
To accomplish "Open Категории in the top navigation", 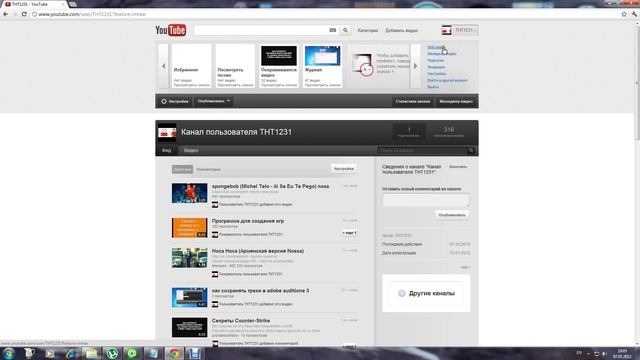I will pyautogui.click(x=368, y=31).
